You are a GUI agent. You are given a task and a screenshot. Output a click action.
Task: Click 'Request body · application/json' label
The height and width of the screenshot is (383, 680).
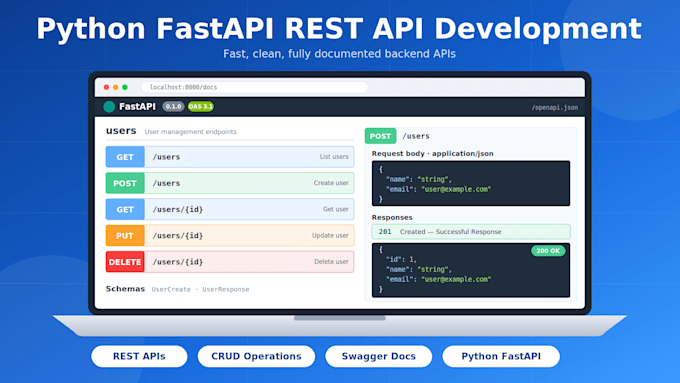(x=432, y=154)
